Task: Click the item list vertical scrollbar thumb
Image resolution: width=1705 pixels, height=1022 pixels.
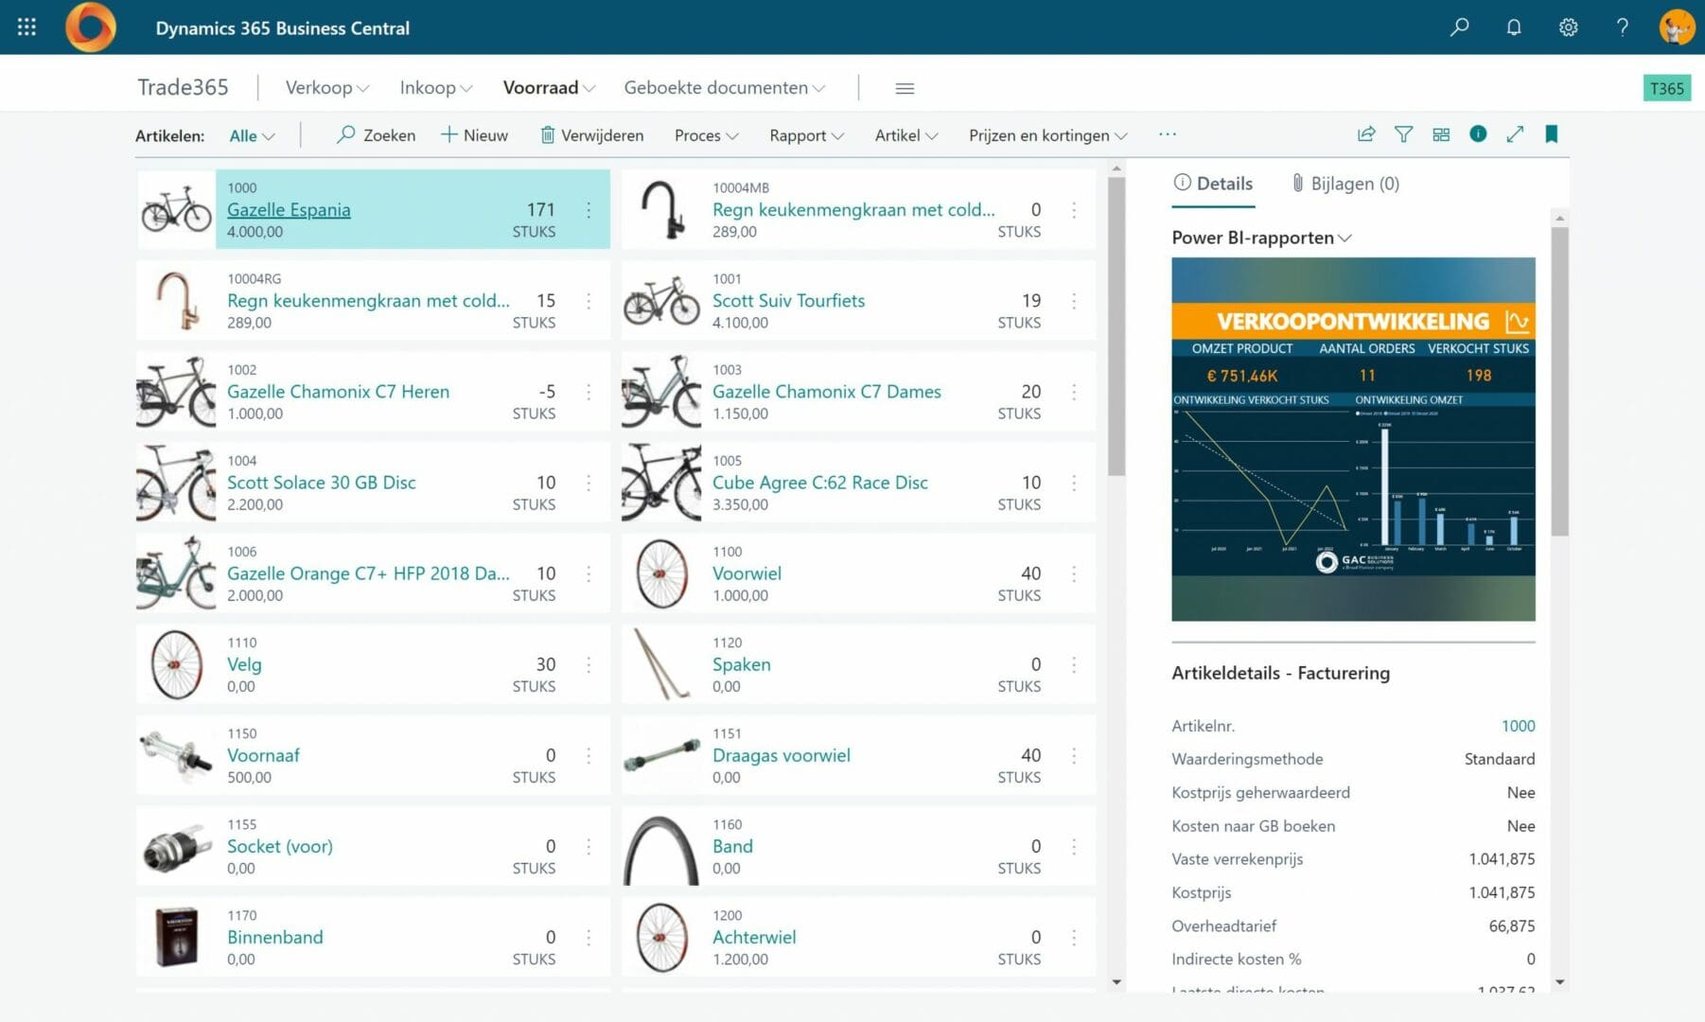Action: coord(1117,326)
